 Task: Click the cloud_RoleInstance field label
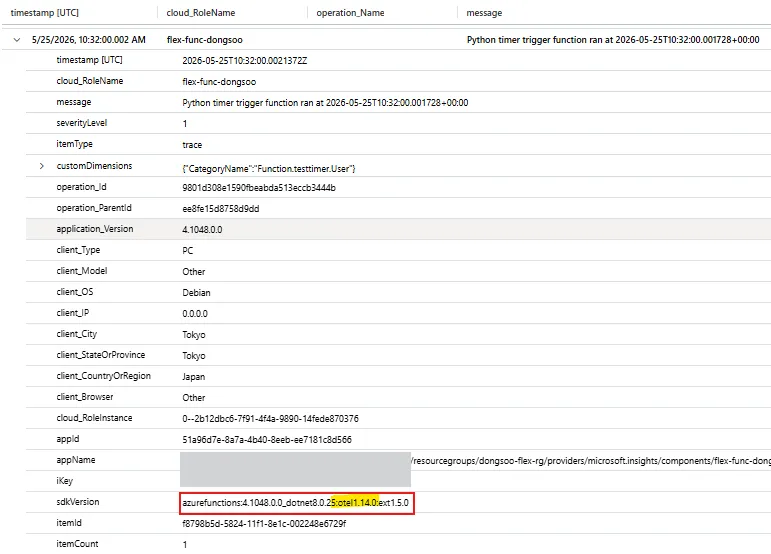coord(94,418)
